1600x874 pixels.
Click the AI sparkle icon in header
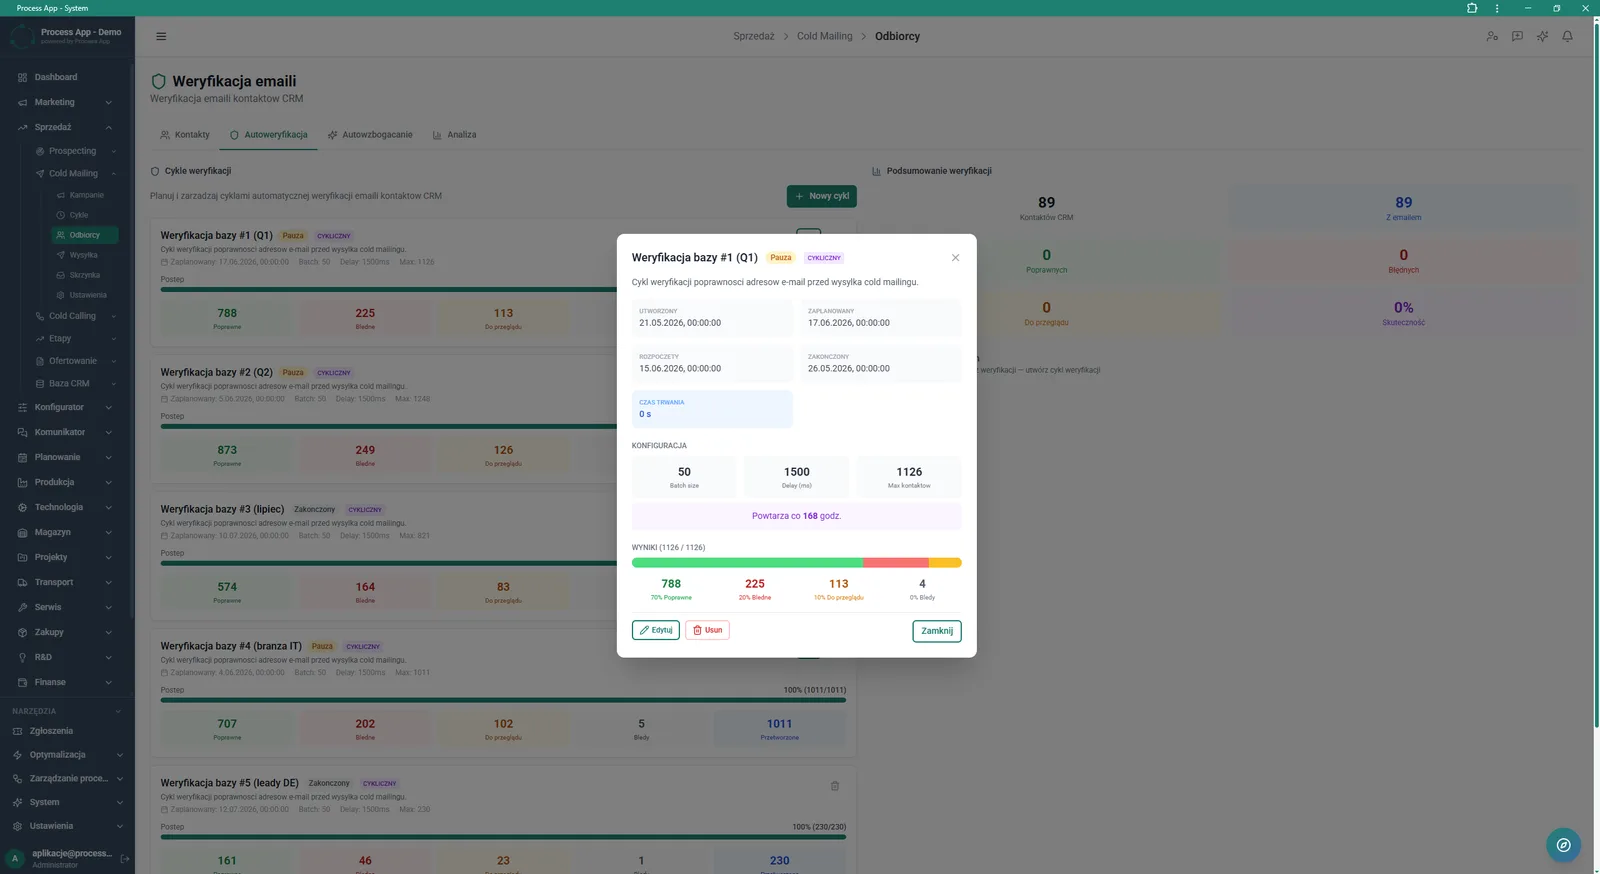pyautogui.click(x=1542, y=36)
